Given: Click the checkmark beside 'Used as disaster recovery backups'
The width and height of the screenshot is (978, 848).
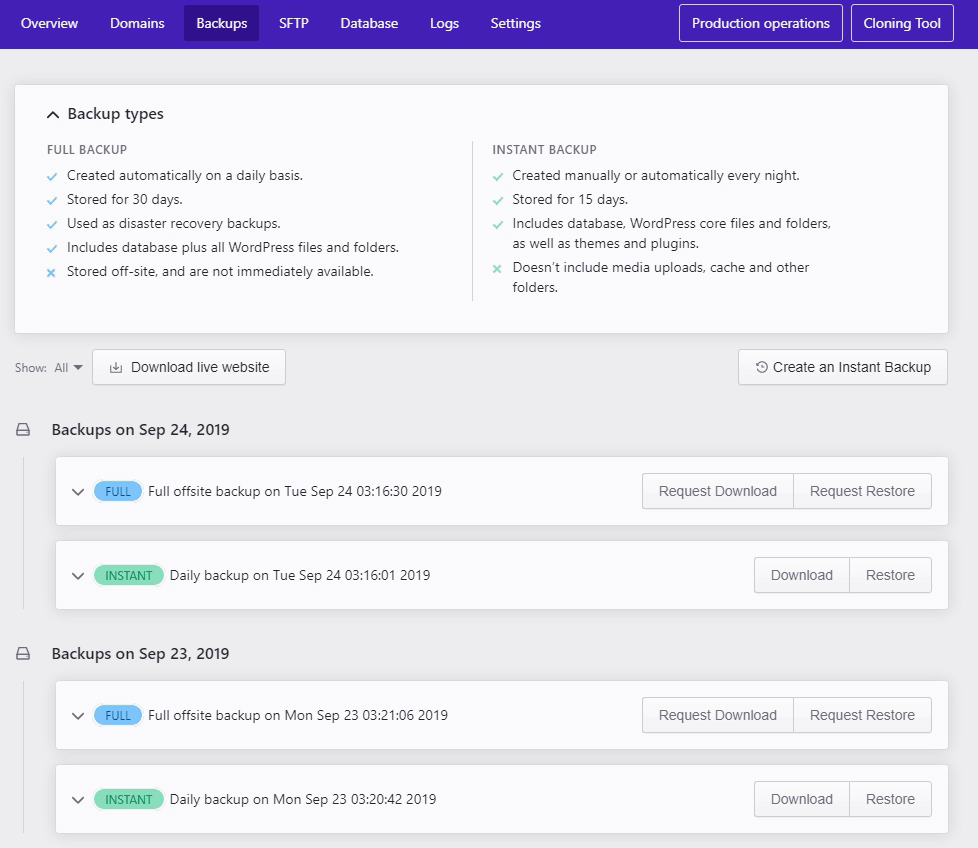Looking at the screenshot, I should coord(52,224).
